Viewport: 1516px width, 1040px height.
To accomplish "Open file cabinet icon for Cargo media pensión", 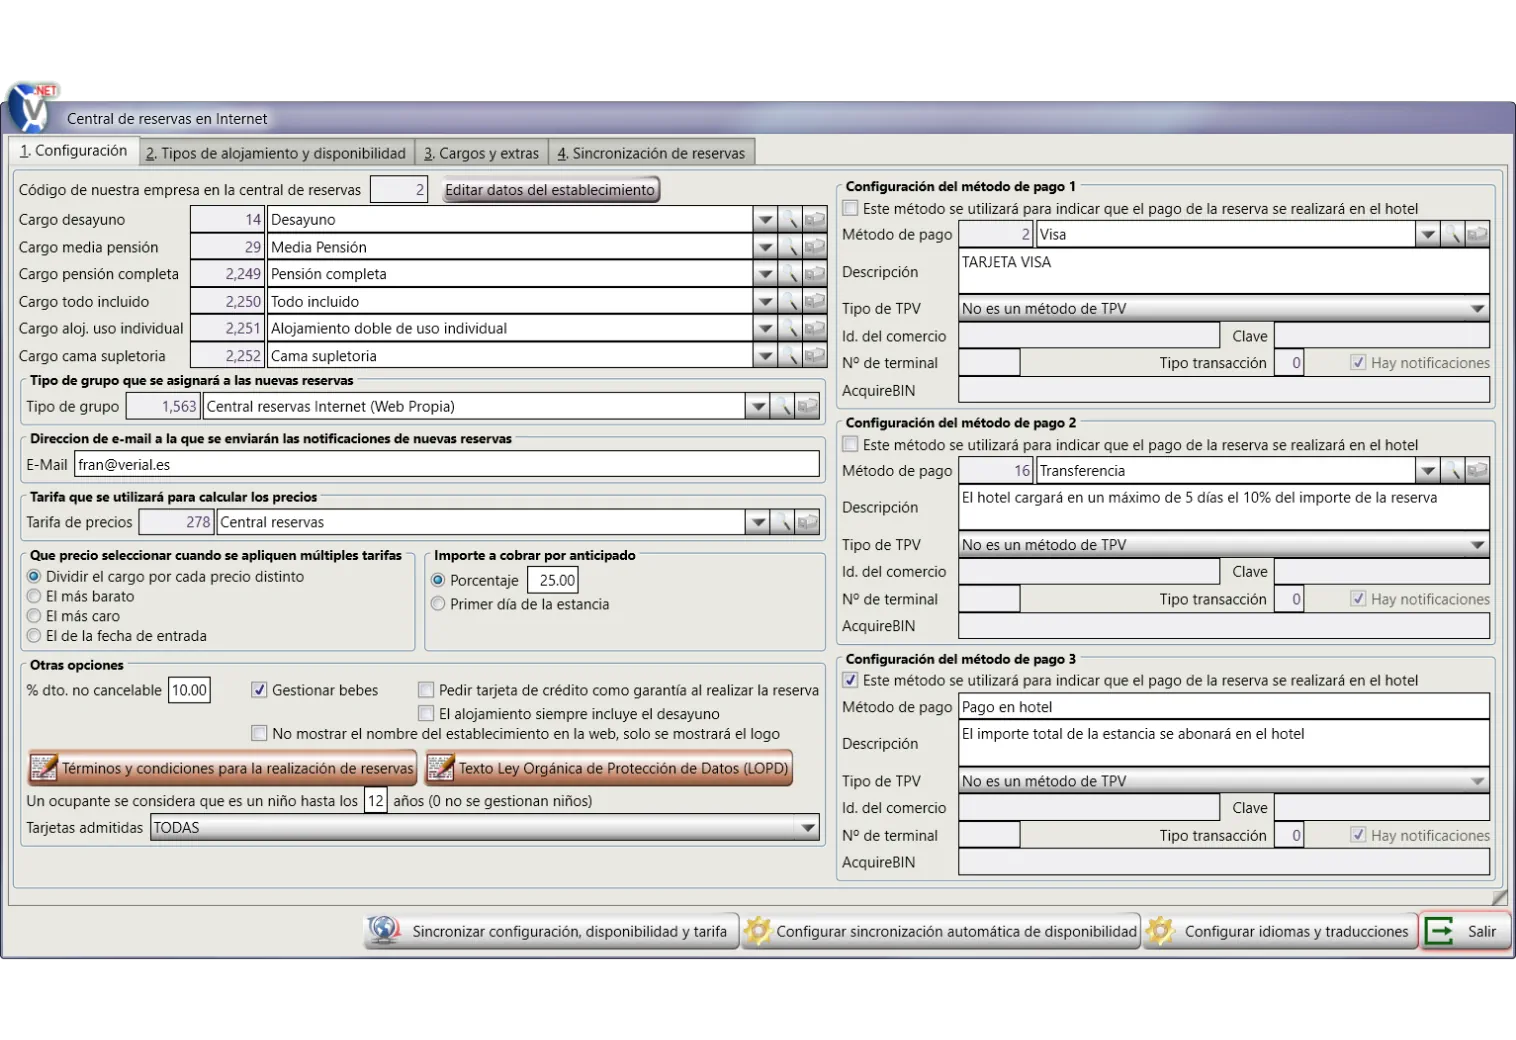I will (815, 247).
